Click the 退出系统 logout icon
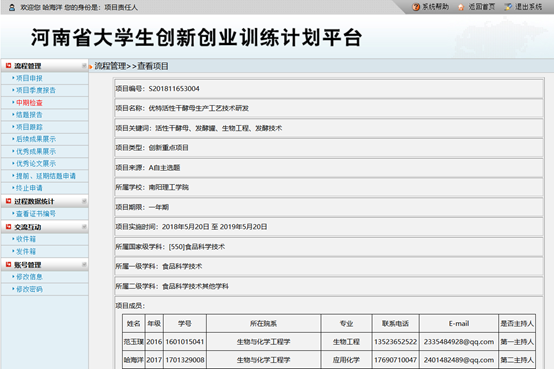The width and height of the screenshot is (554, 369). pyautogui.click(x=508, y=7)
